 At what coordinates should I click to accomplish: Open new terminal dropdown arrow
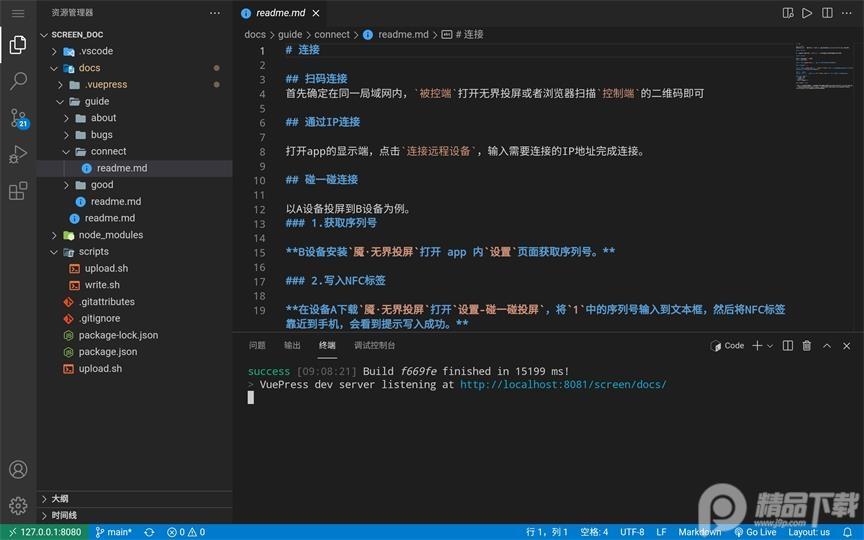tap(769, 346)
